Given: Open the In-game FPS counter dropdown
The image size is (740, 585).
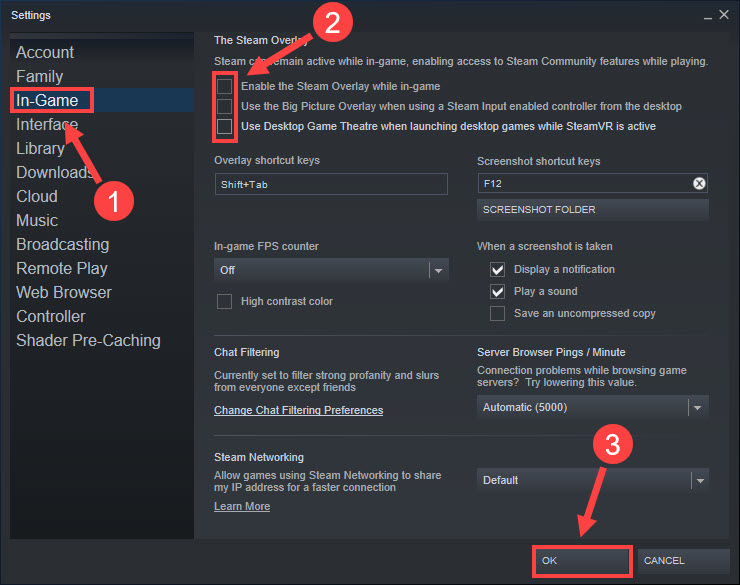Looking at the screenshot, I should pyautogui.click(x=331, y=270).
